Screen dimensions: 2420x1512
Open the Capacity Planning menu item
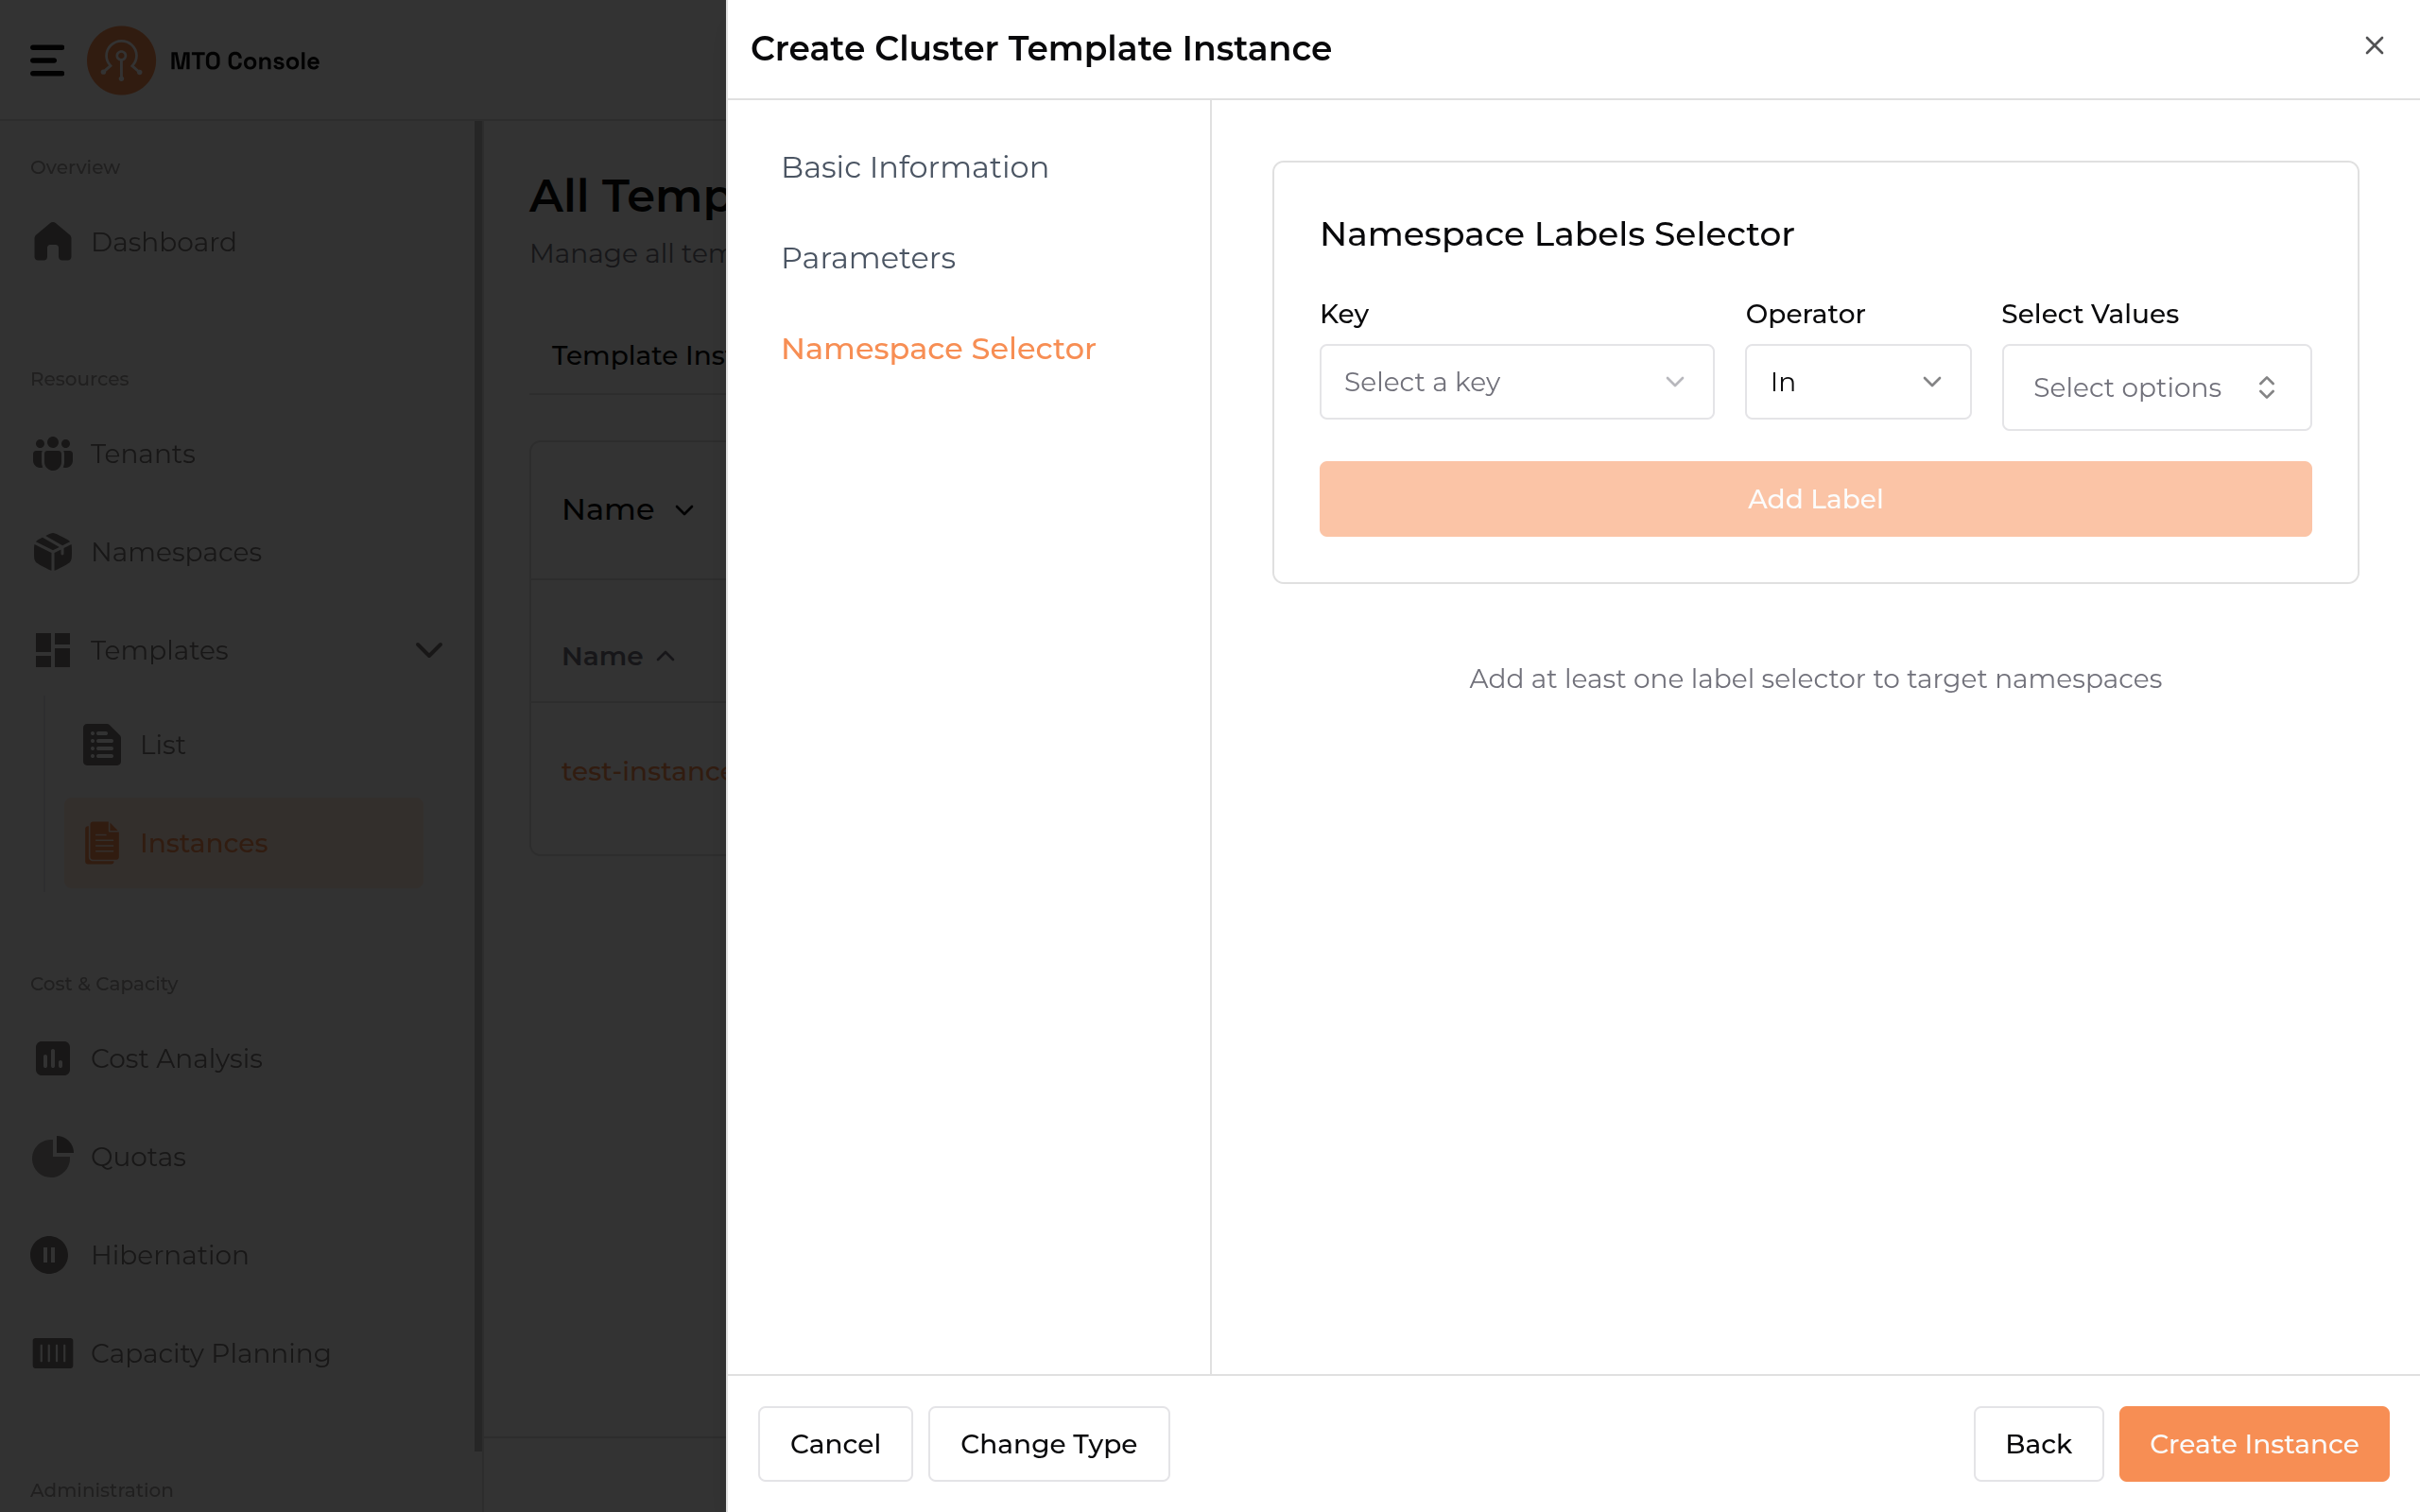[x=210, y=1352]
